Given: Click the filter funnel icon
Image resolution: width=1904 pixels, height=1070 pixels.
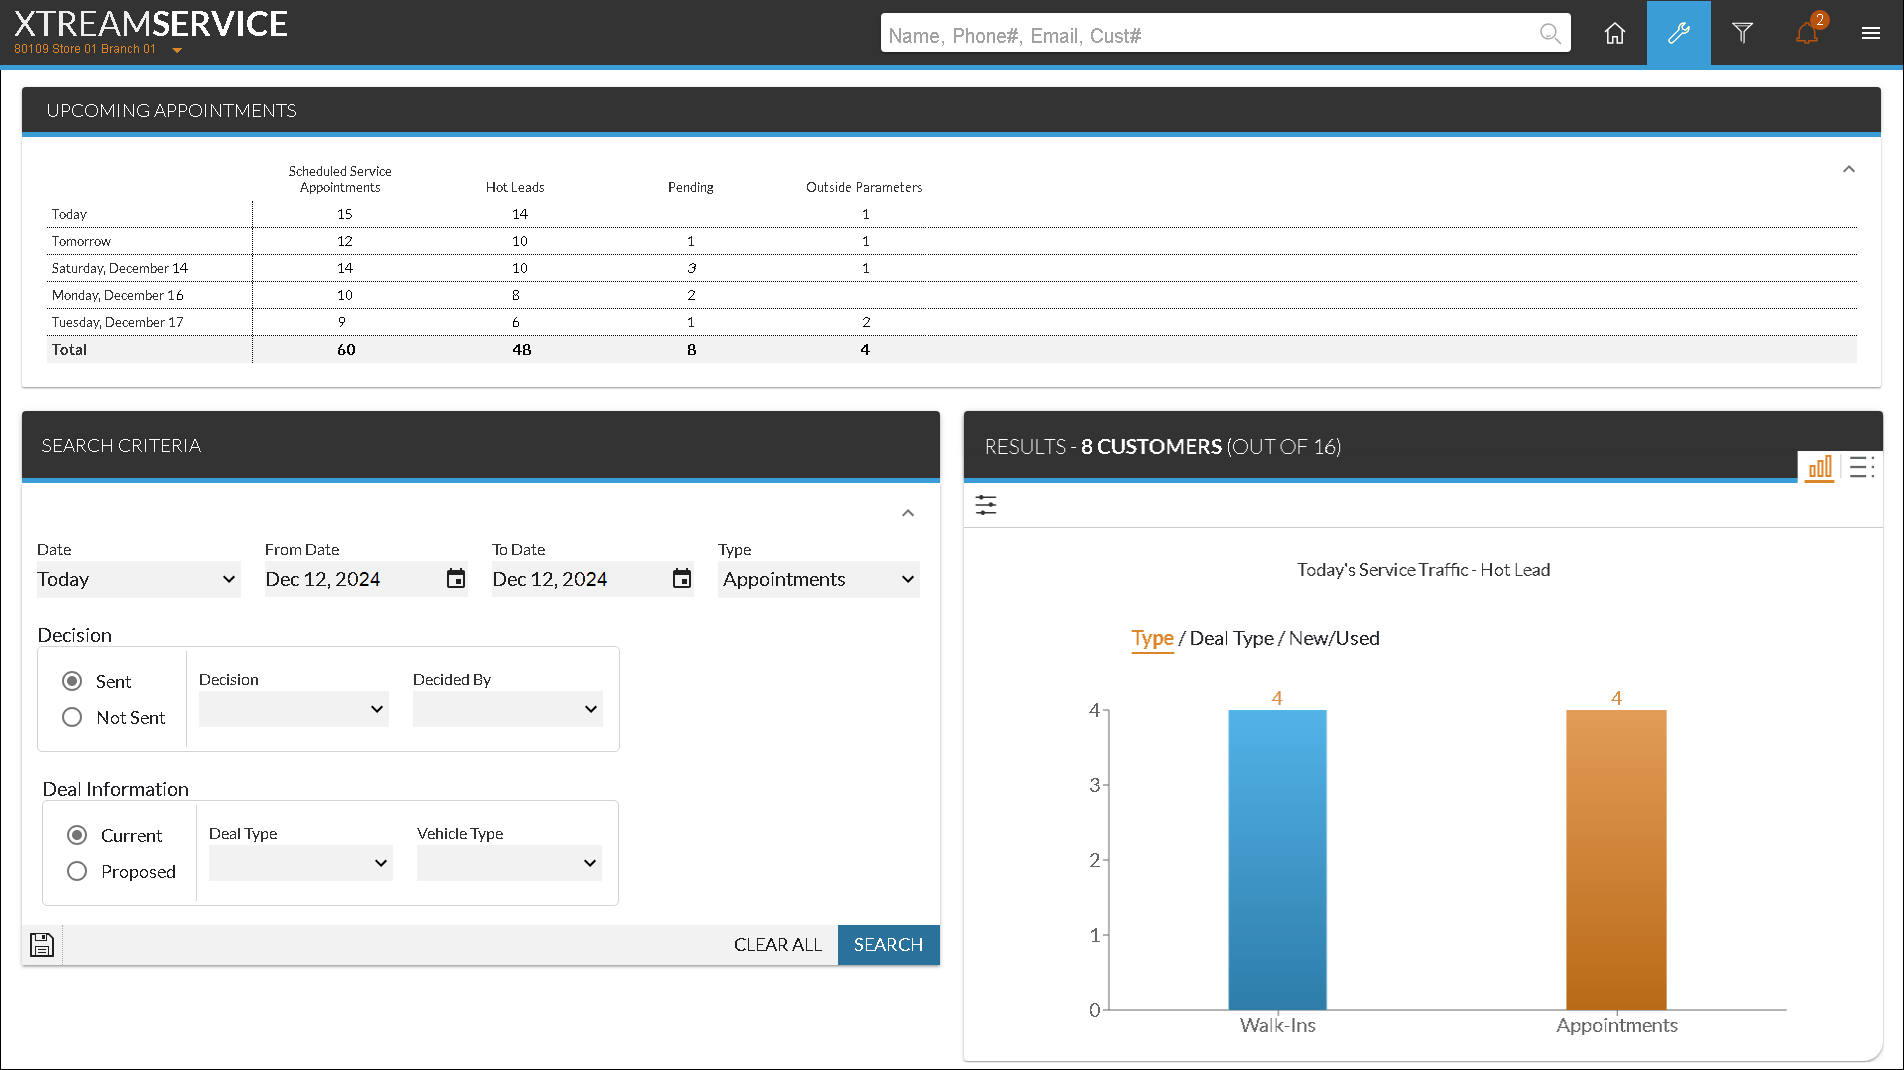Looking at the screenshot, I should (1742, 34).
